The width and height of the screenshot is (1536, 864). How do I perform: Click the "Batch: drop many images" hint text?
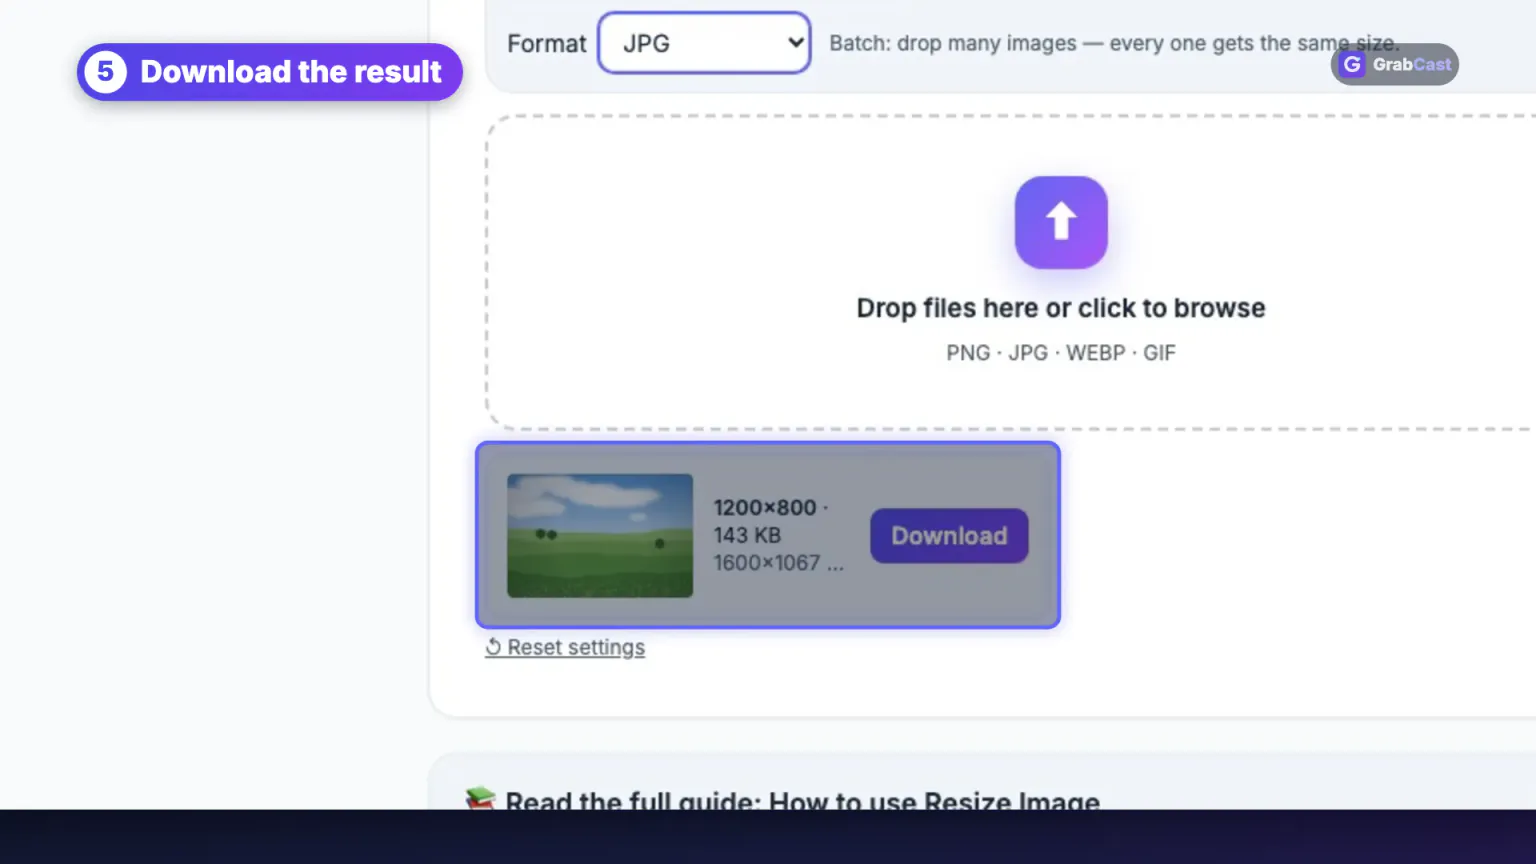coord(1114,44)
